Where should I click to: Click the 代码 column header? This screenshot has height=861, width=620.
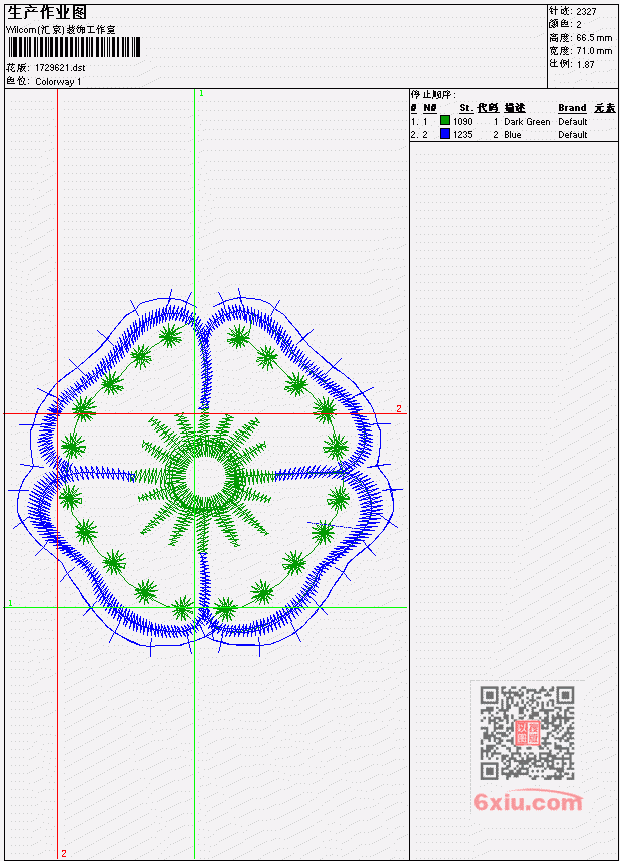tap(488, 108)
